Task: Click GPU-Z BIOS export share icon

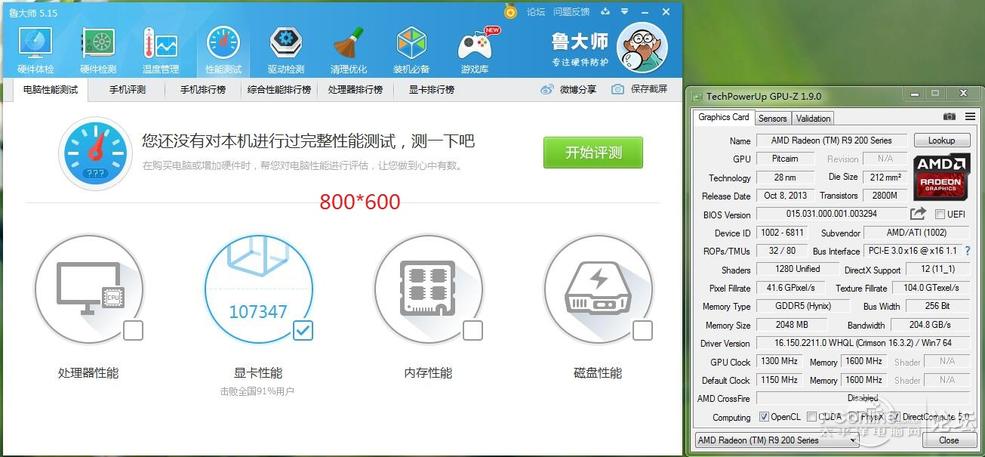Action: point(918,214)
